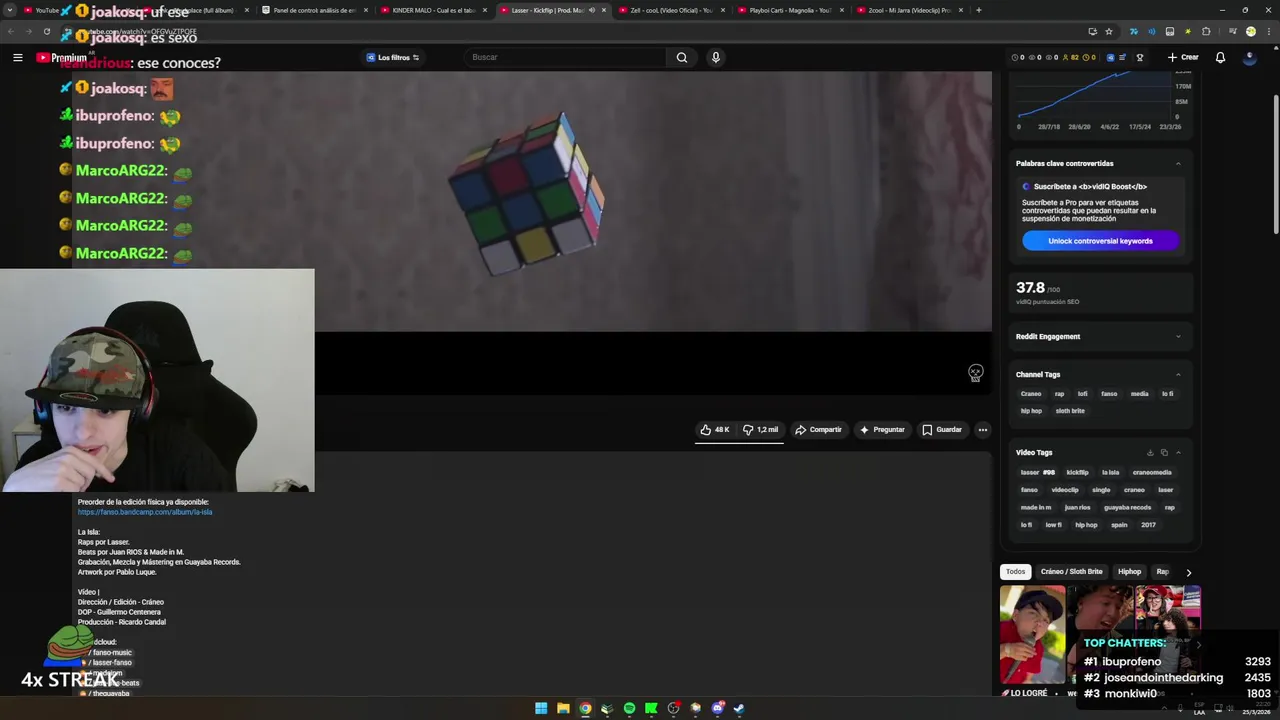Click the spain video tag
Screen dimensions: 1280x720
1119,525
